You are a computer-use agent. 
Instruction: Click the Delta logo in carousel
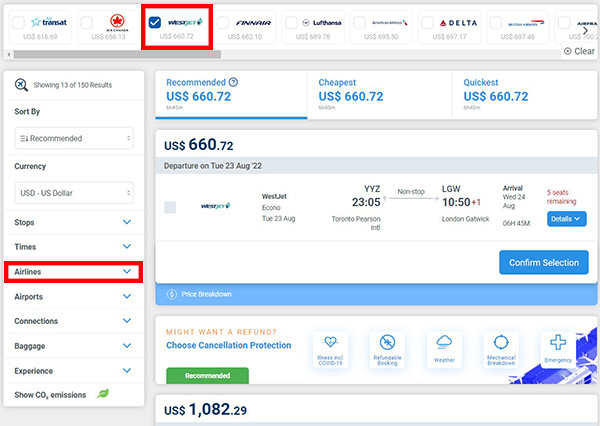pos(458,23)
